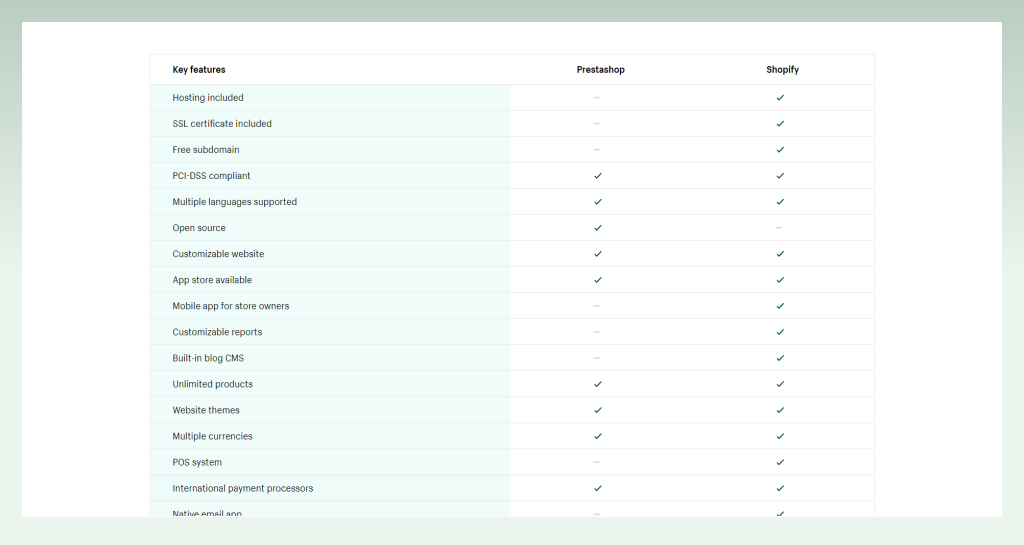Select the 'Multiple languages supported' row label
This screenshot has width=1024, height=545.
(x=234, y=202)
